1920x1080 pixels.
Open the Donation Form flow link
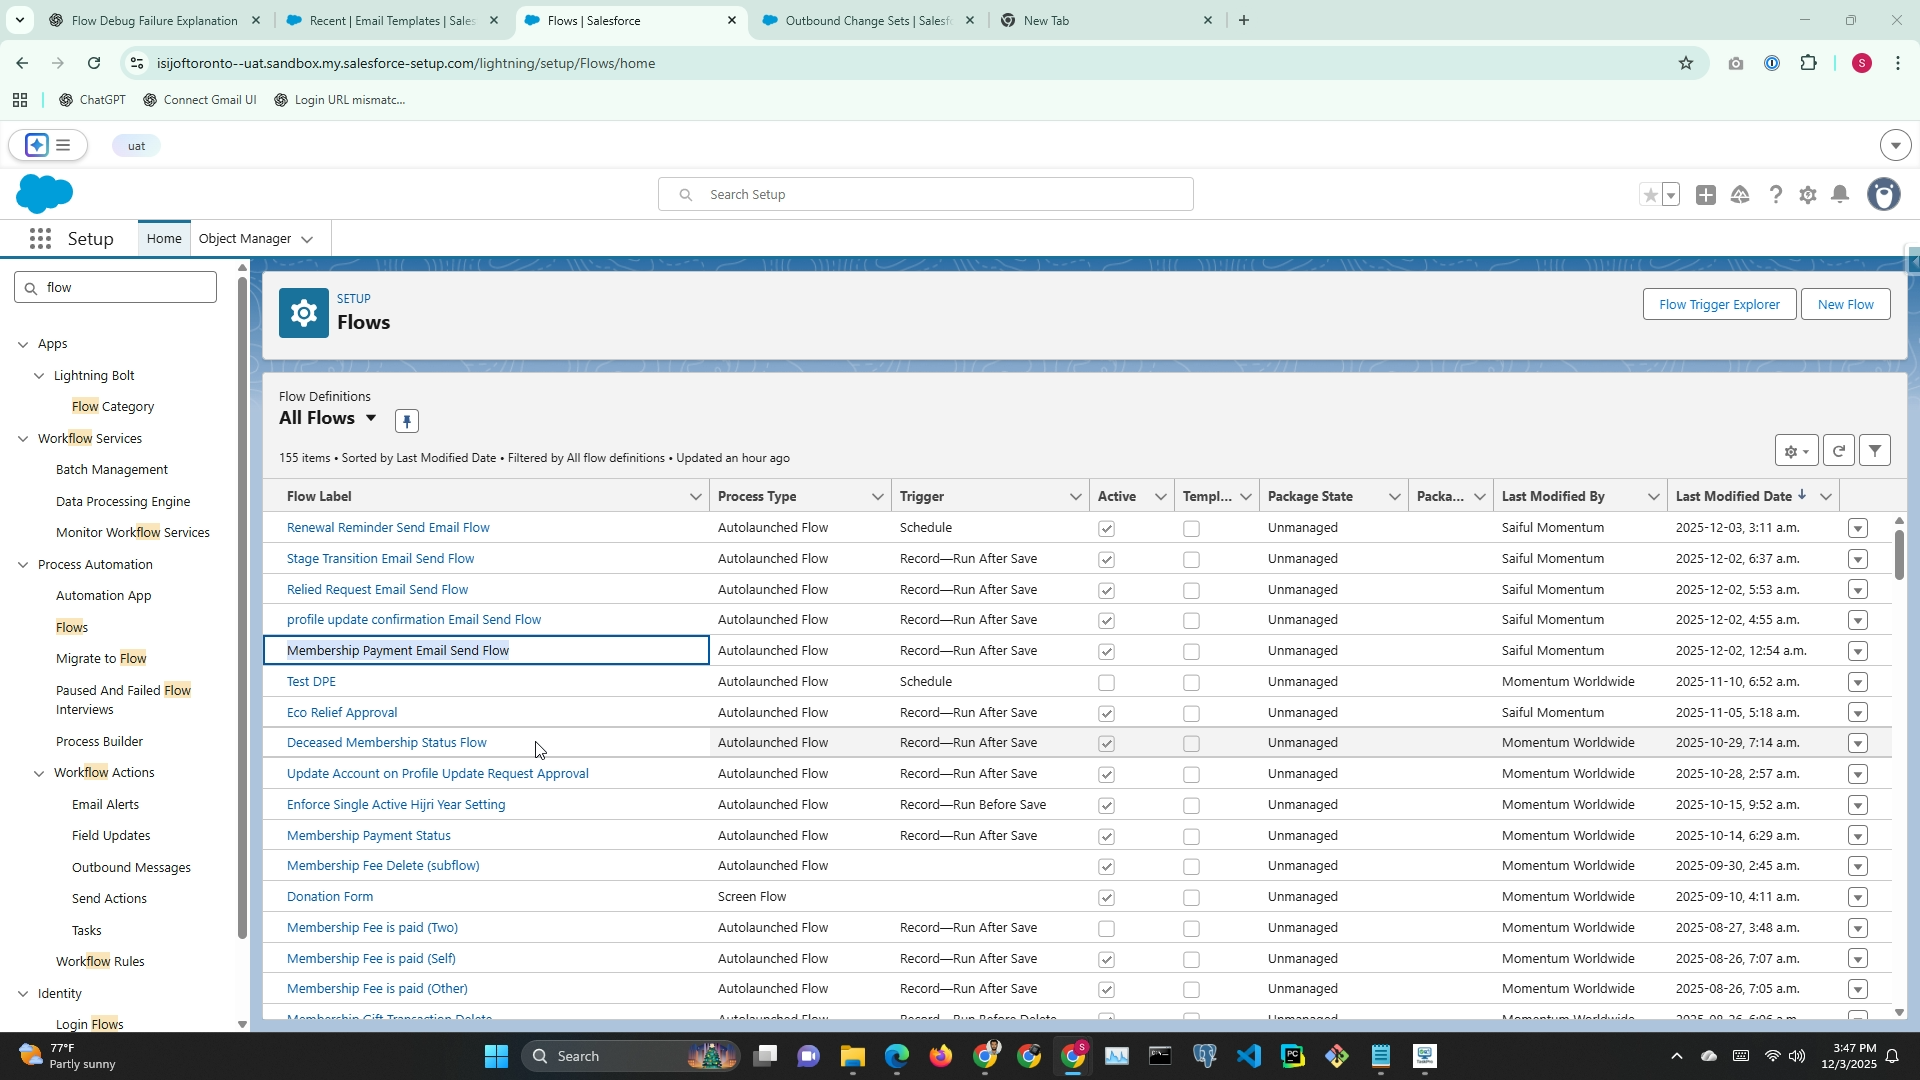330,897
